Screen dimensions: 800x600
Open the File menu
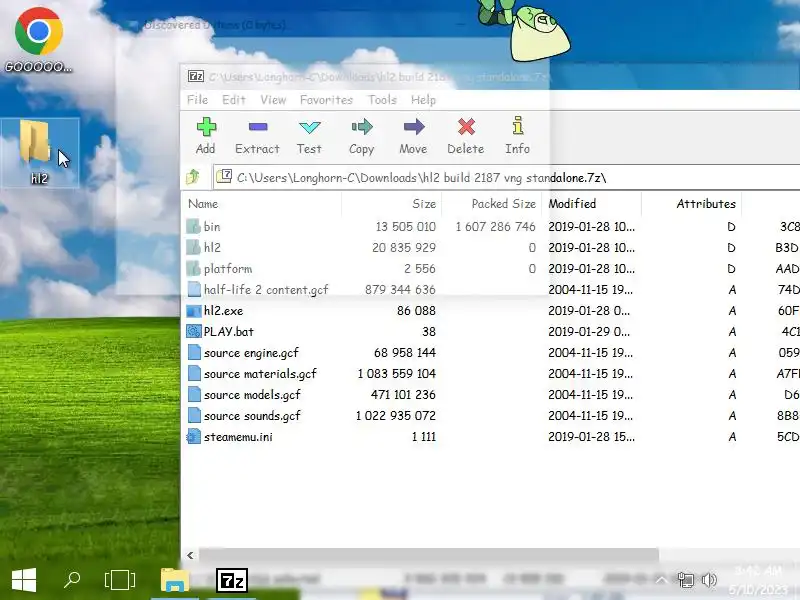[197, 99]
